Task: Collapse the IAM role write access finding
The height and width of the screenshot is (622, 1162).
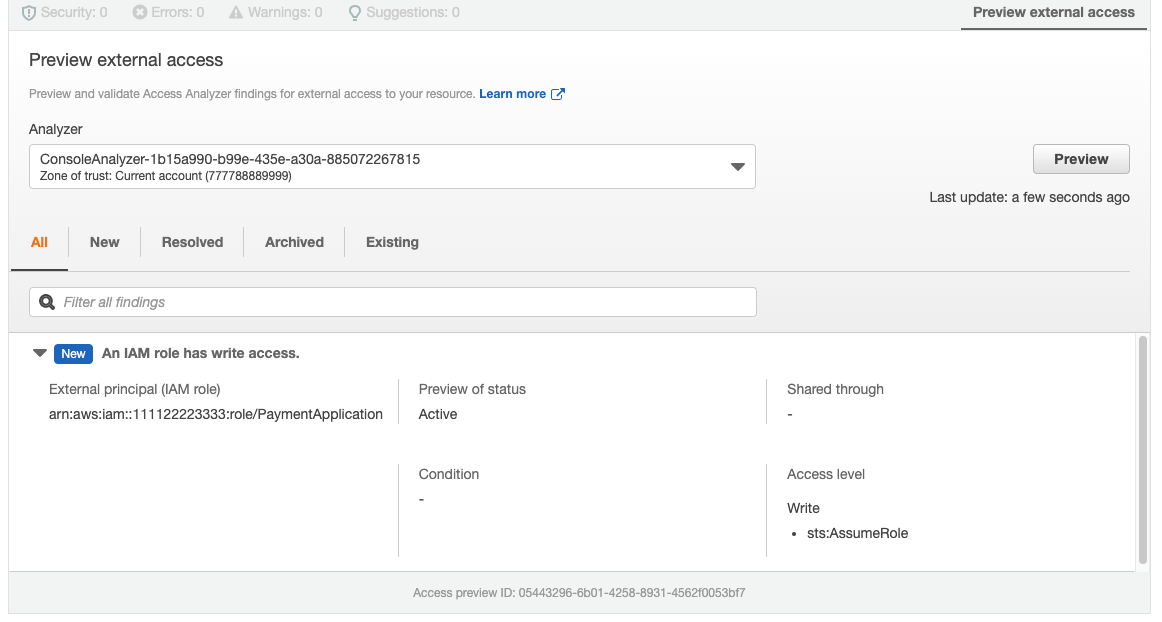Action: (40, 353)
